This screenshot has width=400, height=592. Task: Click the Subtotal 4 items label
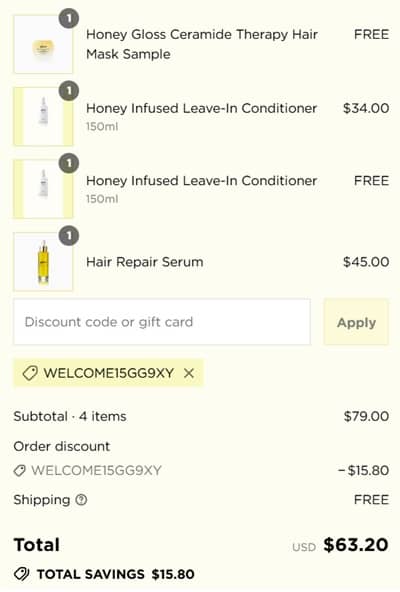tap(70, 416)
